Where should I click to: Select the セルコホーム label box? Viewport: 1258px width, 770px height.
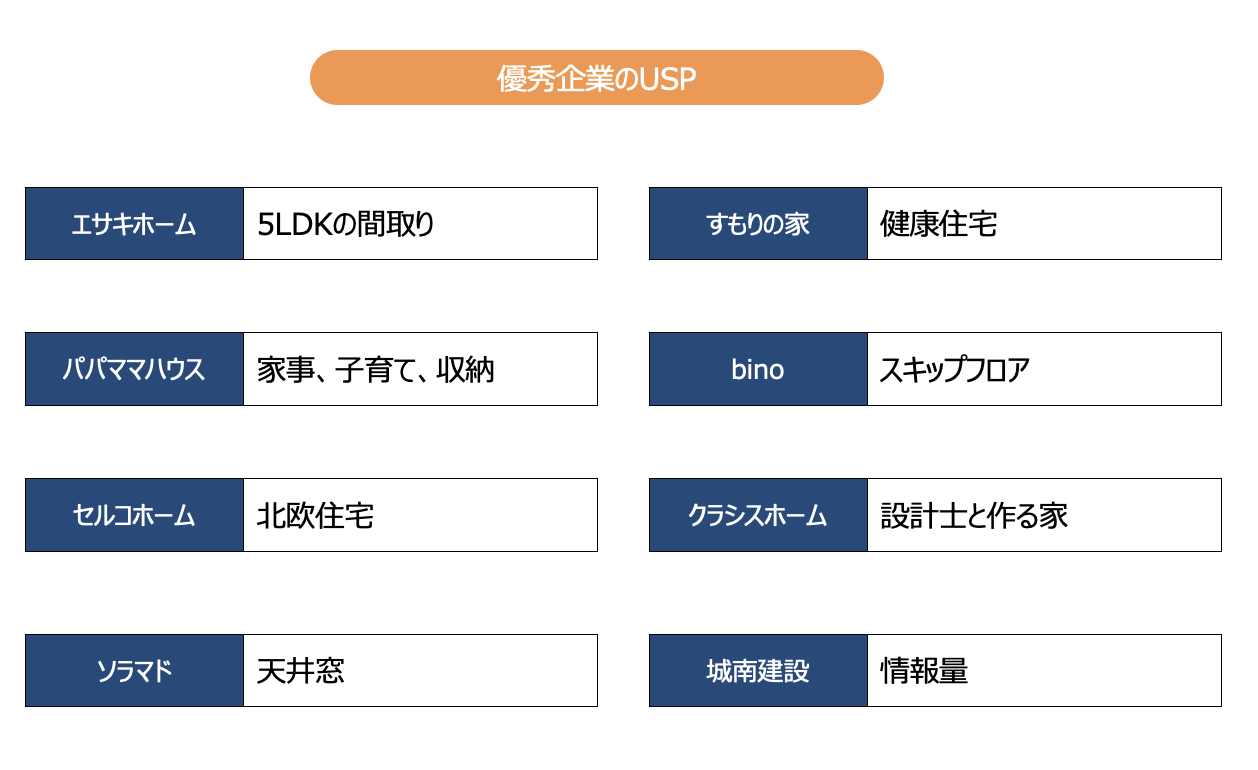pos(134,516)
